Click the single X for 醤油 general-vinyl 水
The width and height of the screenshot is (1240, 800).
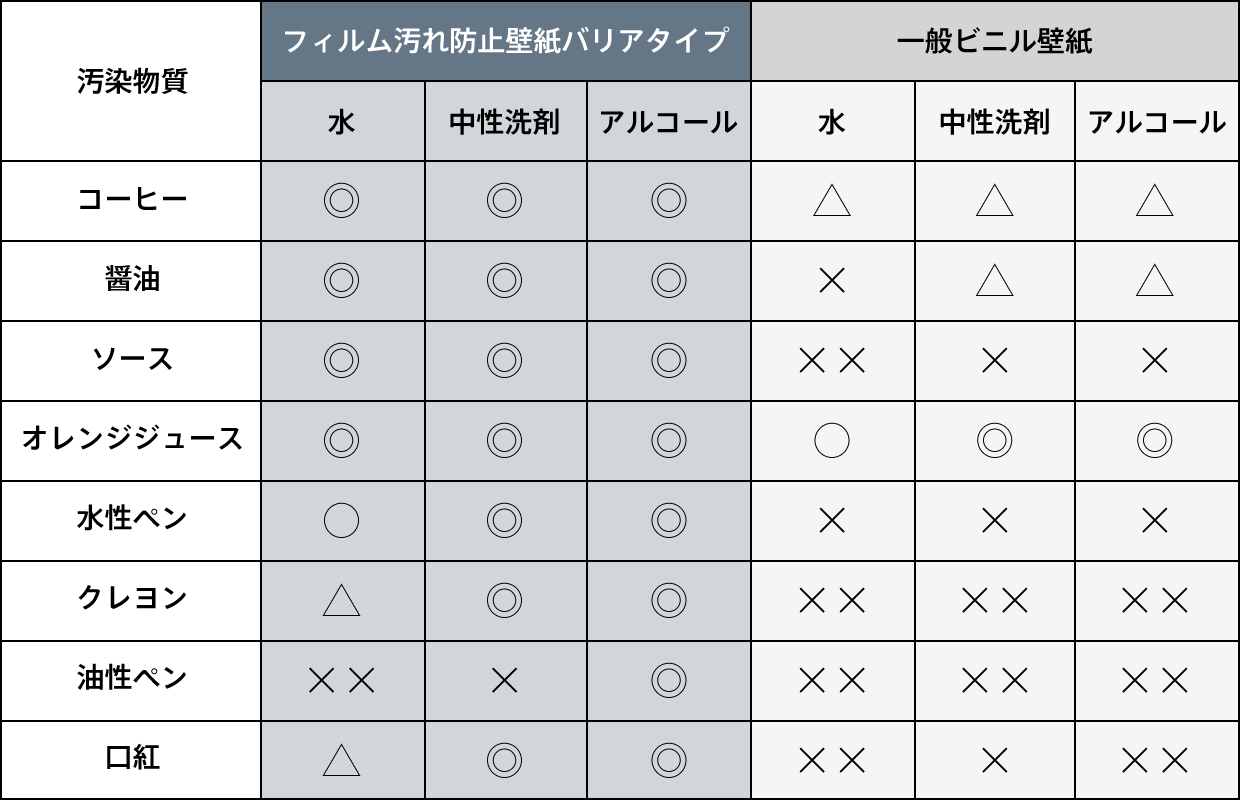pyautogui.click(x=832, y=280)
